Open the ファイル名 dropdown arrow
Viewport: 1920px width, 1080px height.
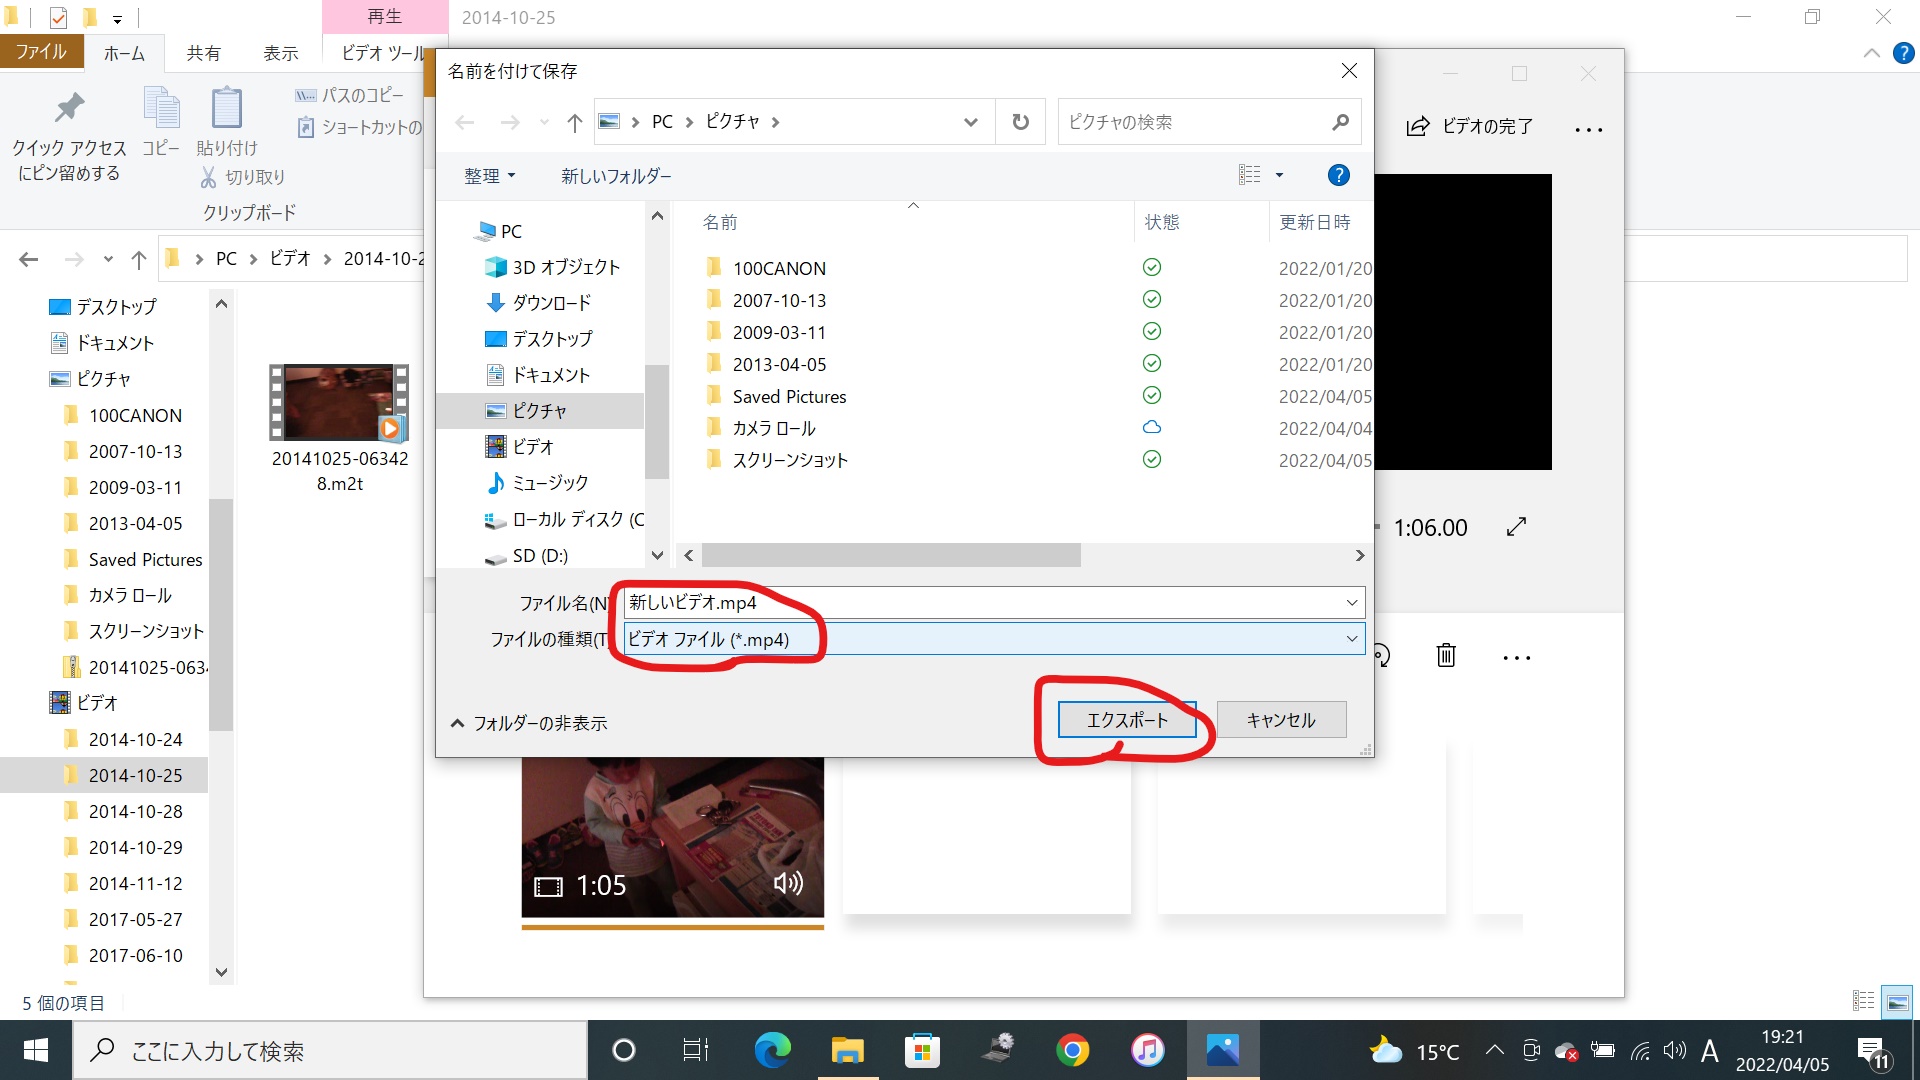[x=1352, y=602]
